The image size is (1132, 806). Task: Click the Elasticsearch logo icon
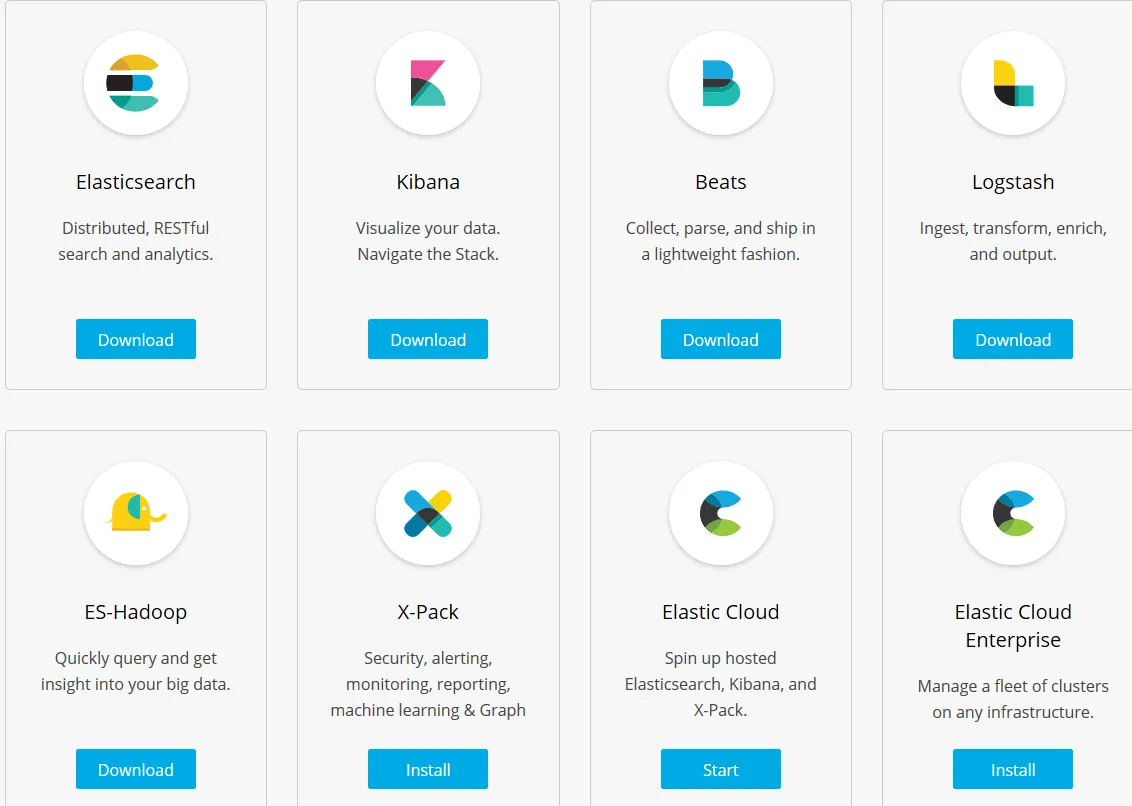pyautogui.click(x=136, y=83)
